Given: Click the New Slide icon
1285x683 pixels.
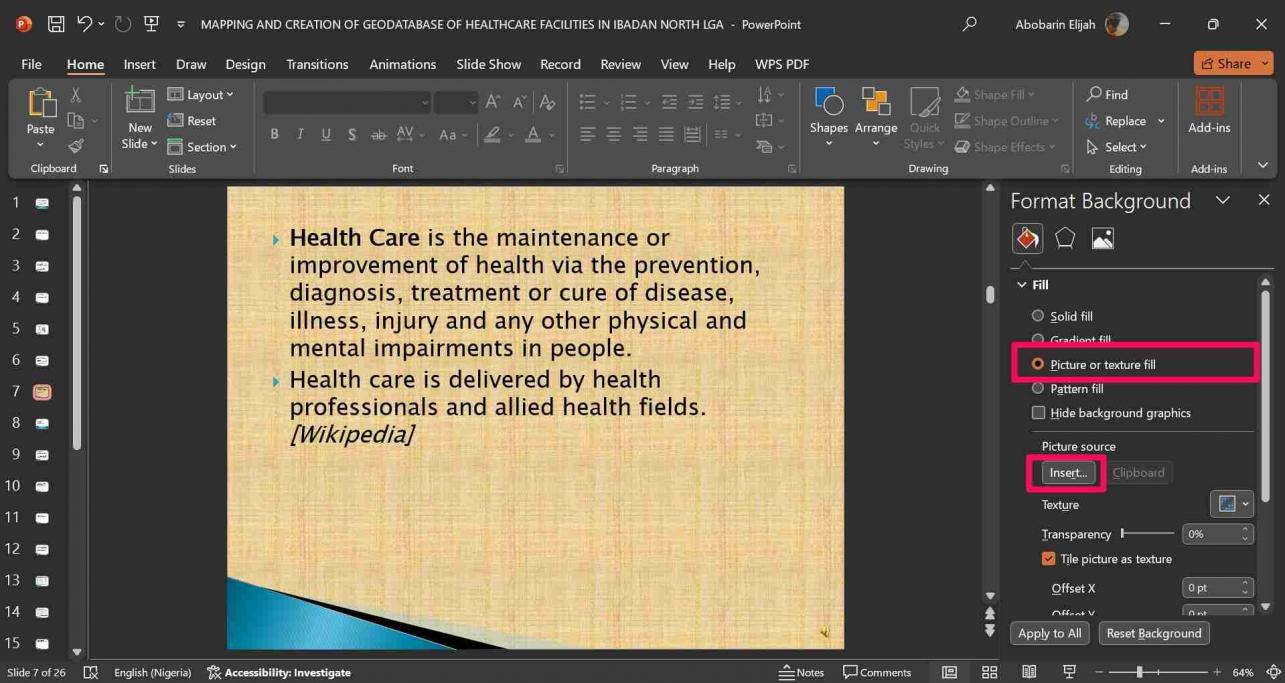Looking at the screenshot, I should pos(140,103).
